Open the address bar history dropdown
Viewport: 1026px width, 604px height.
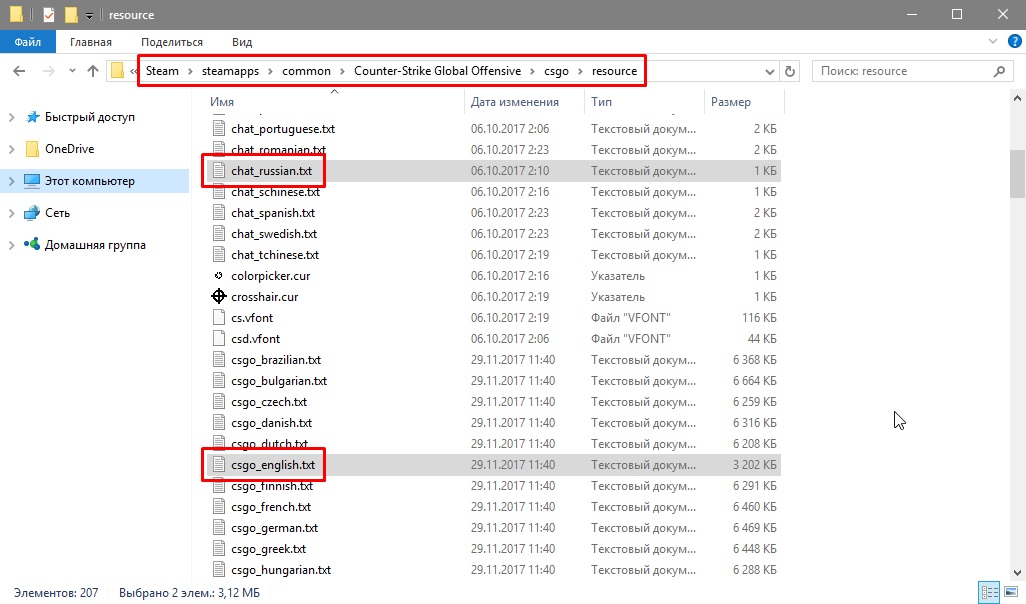coord(770,71)
